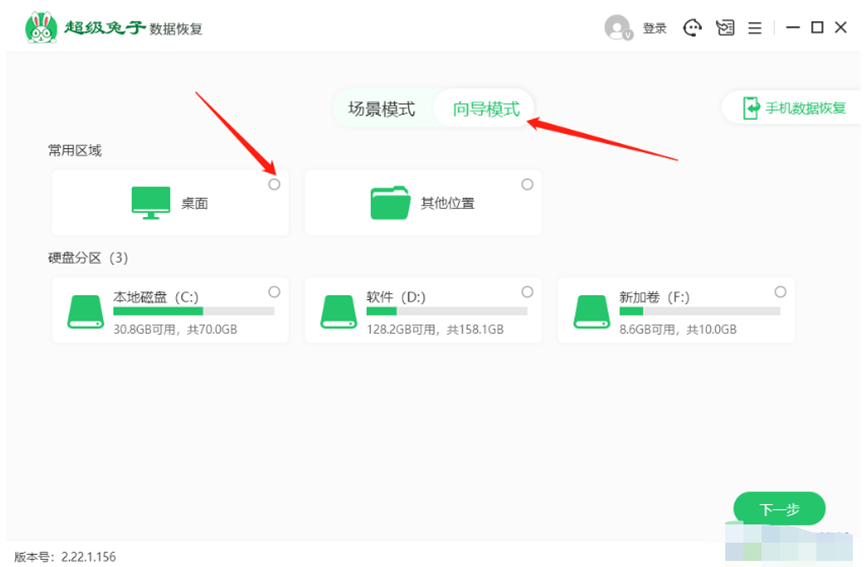865x567 pixels.
Task: Switch to 向导模式 tab
Action: (485, 109)
